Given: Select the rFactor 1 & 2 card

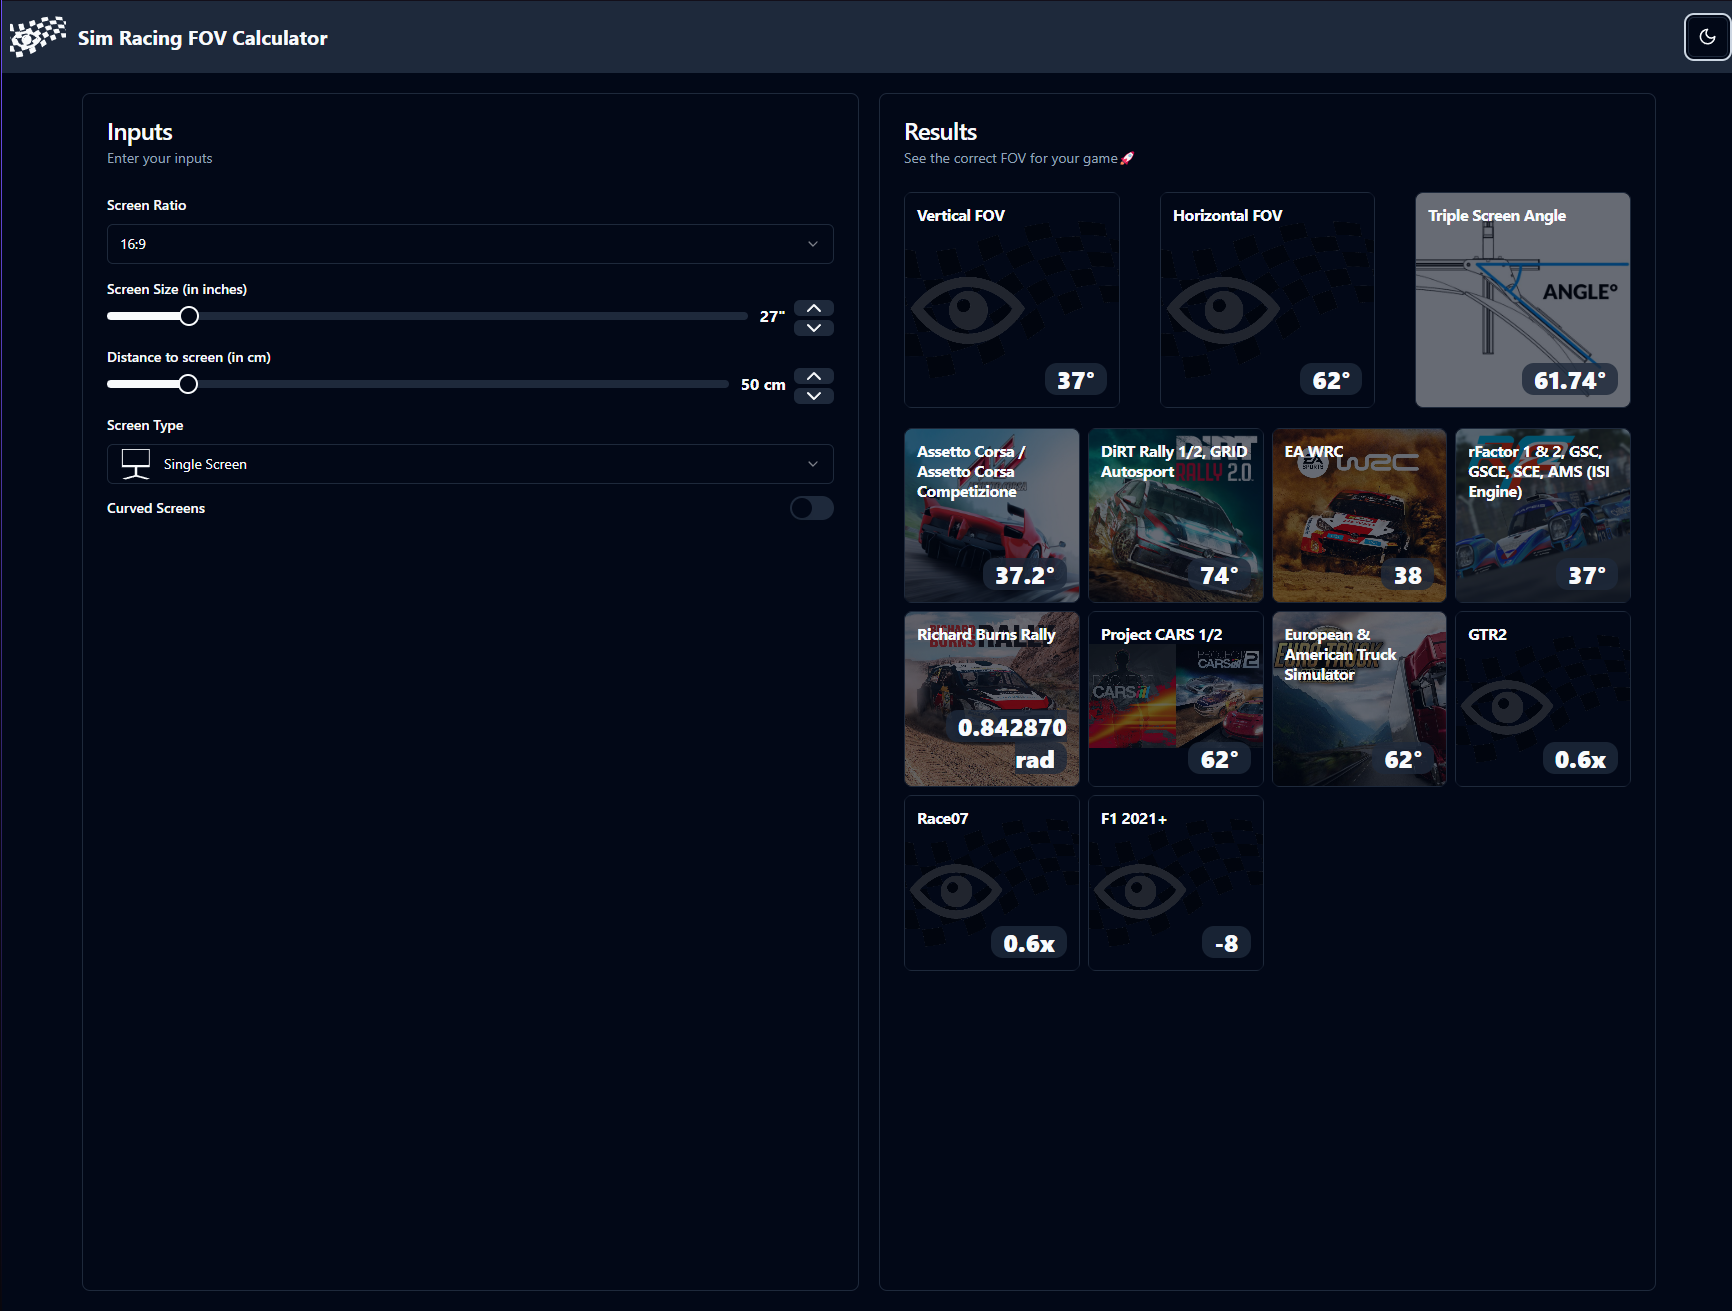Looking at the screenshot, I should tap(1543, 516).
